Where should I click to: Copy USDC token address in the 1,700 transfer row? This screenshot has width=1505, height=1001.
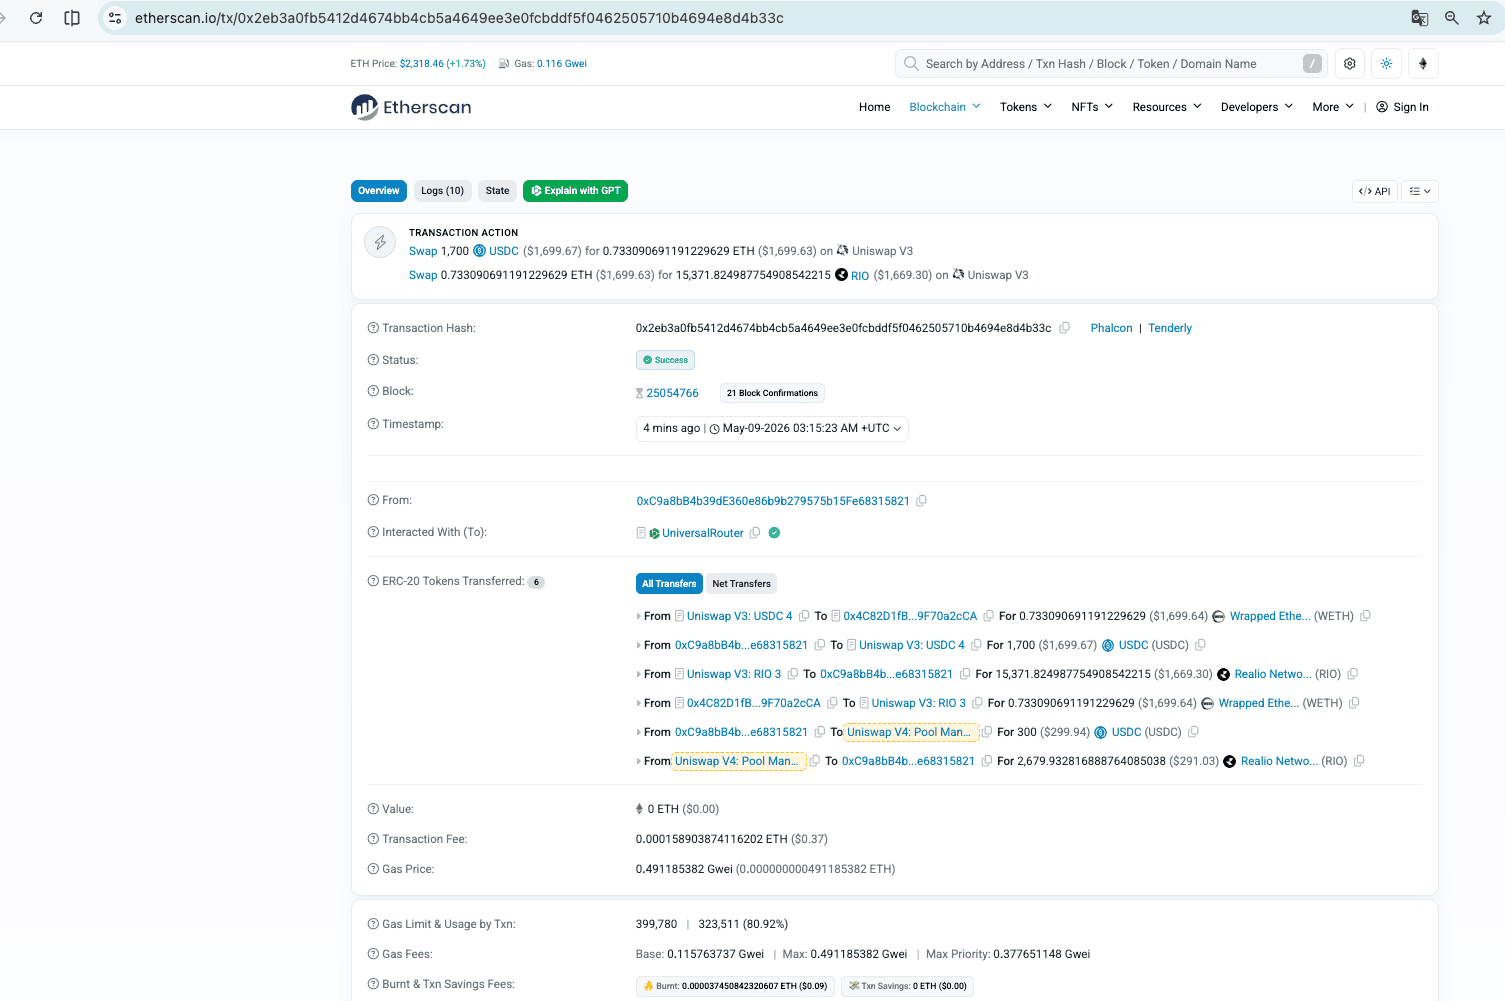pos(1200,645)
